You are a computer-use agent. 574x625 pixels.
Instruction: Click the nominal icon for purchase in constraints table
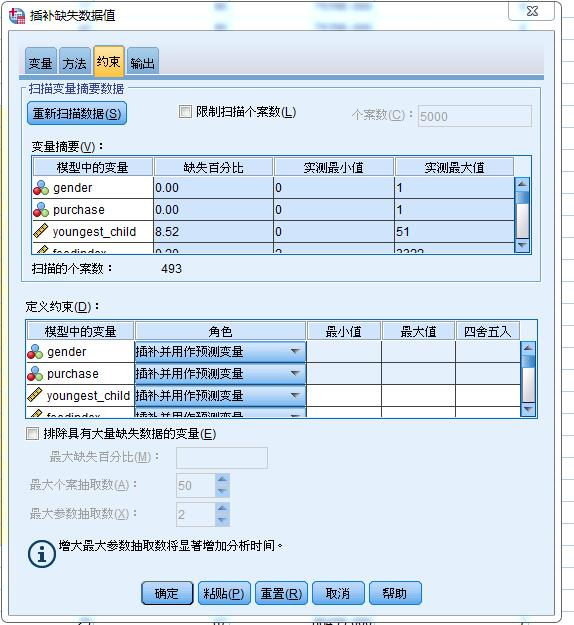[x=35, y=373]
